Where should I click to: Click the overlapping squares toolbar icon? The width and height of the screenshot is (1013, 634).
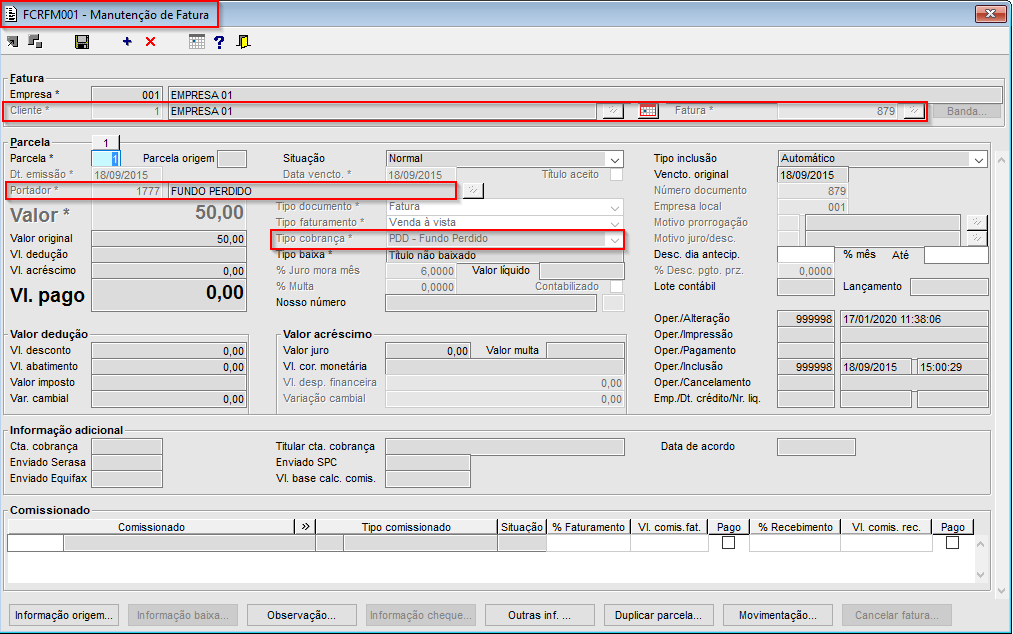click(36, 41)
